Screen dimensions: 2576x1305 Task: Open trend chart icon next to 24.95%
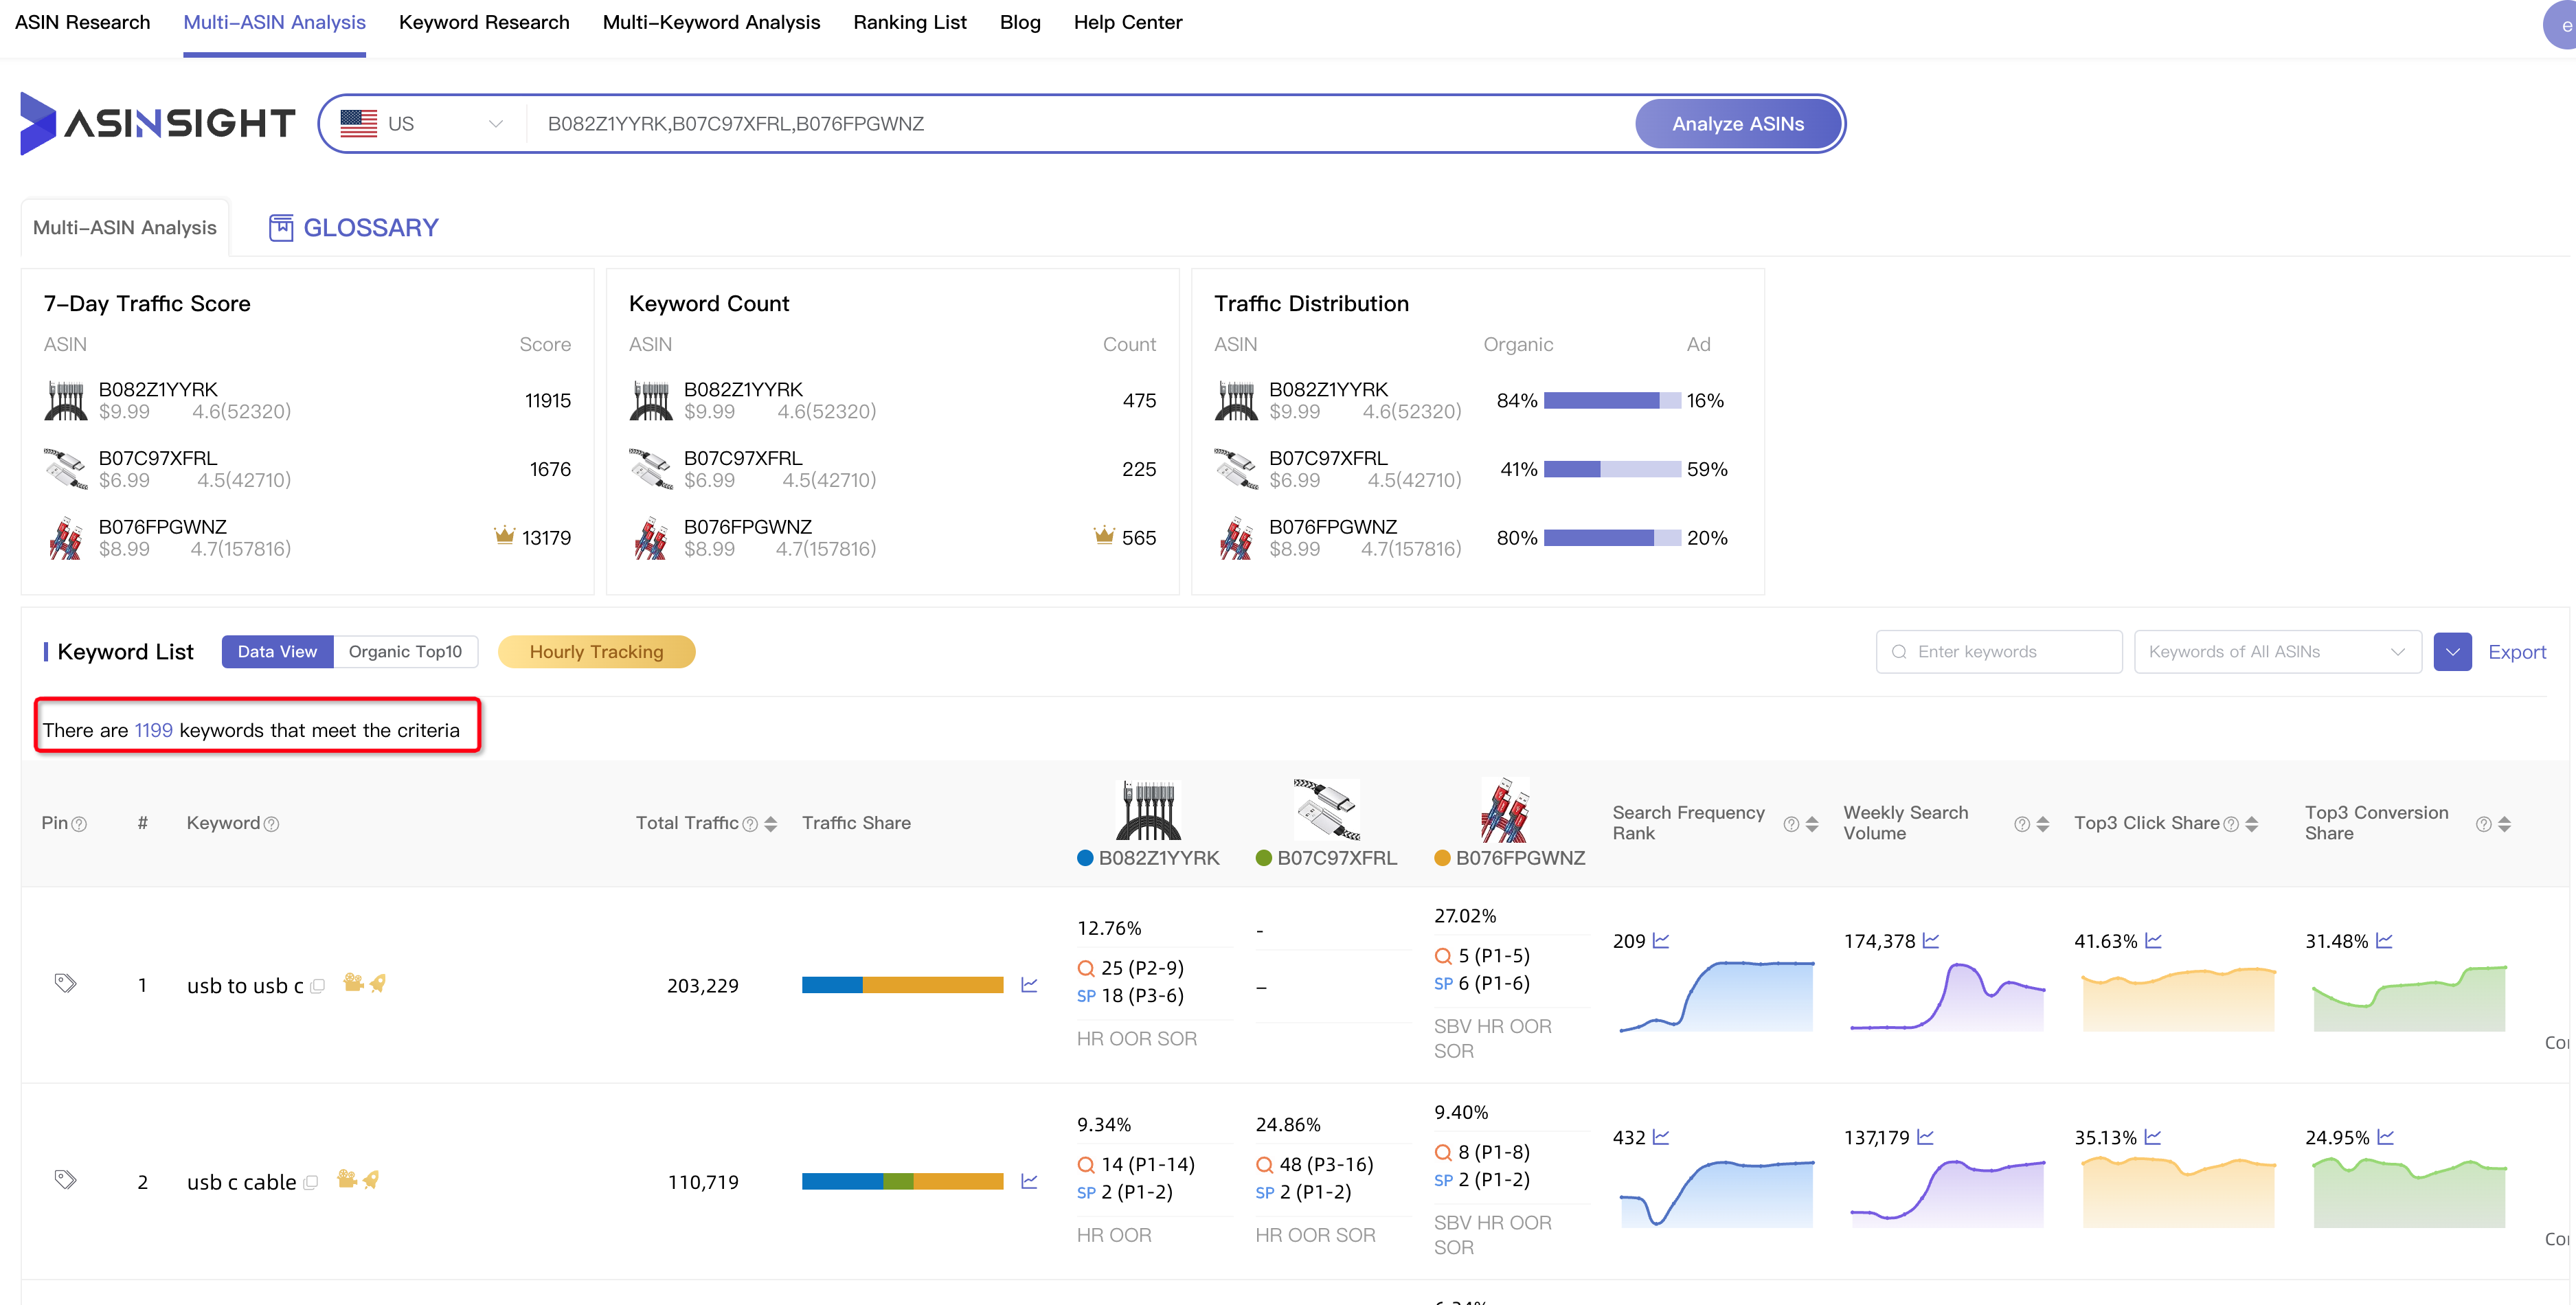[2386, 1137]
